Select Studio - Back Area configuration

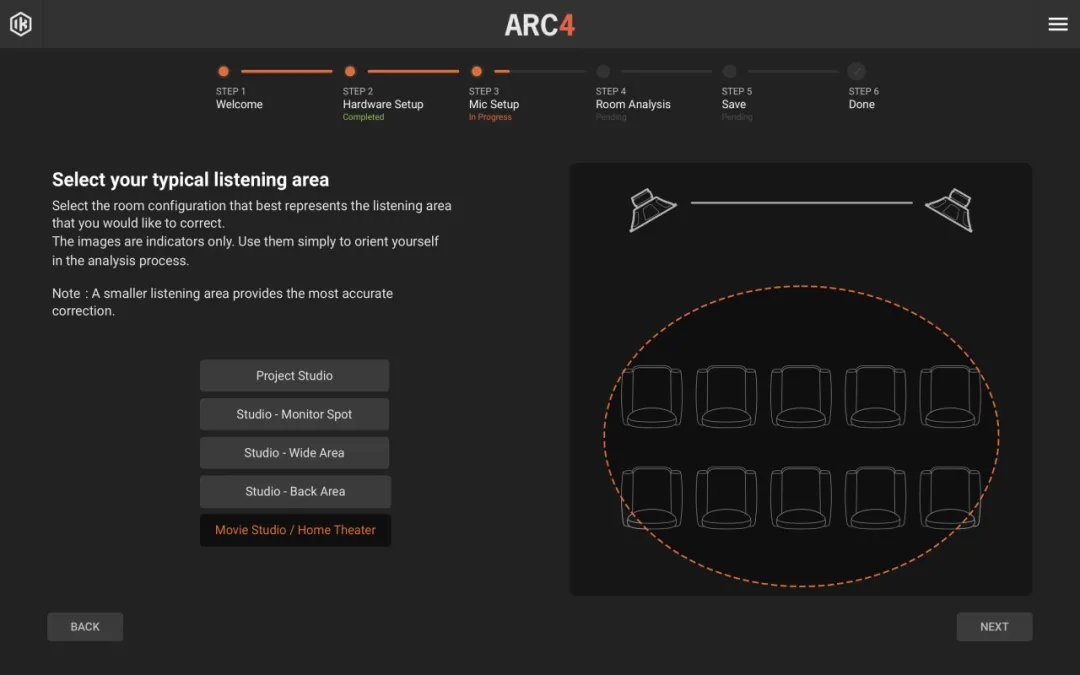[295, 491]
